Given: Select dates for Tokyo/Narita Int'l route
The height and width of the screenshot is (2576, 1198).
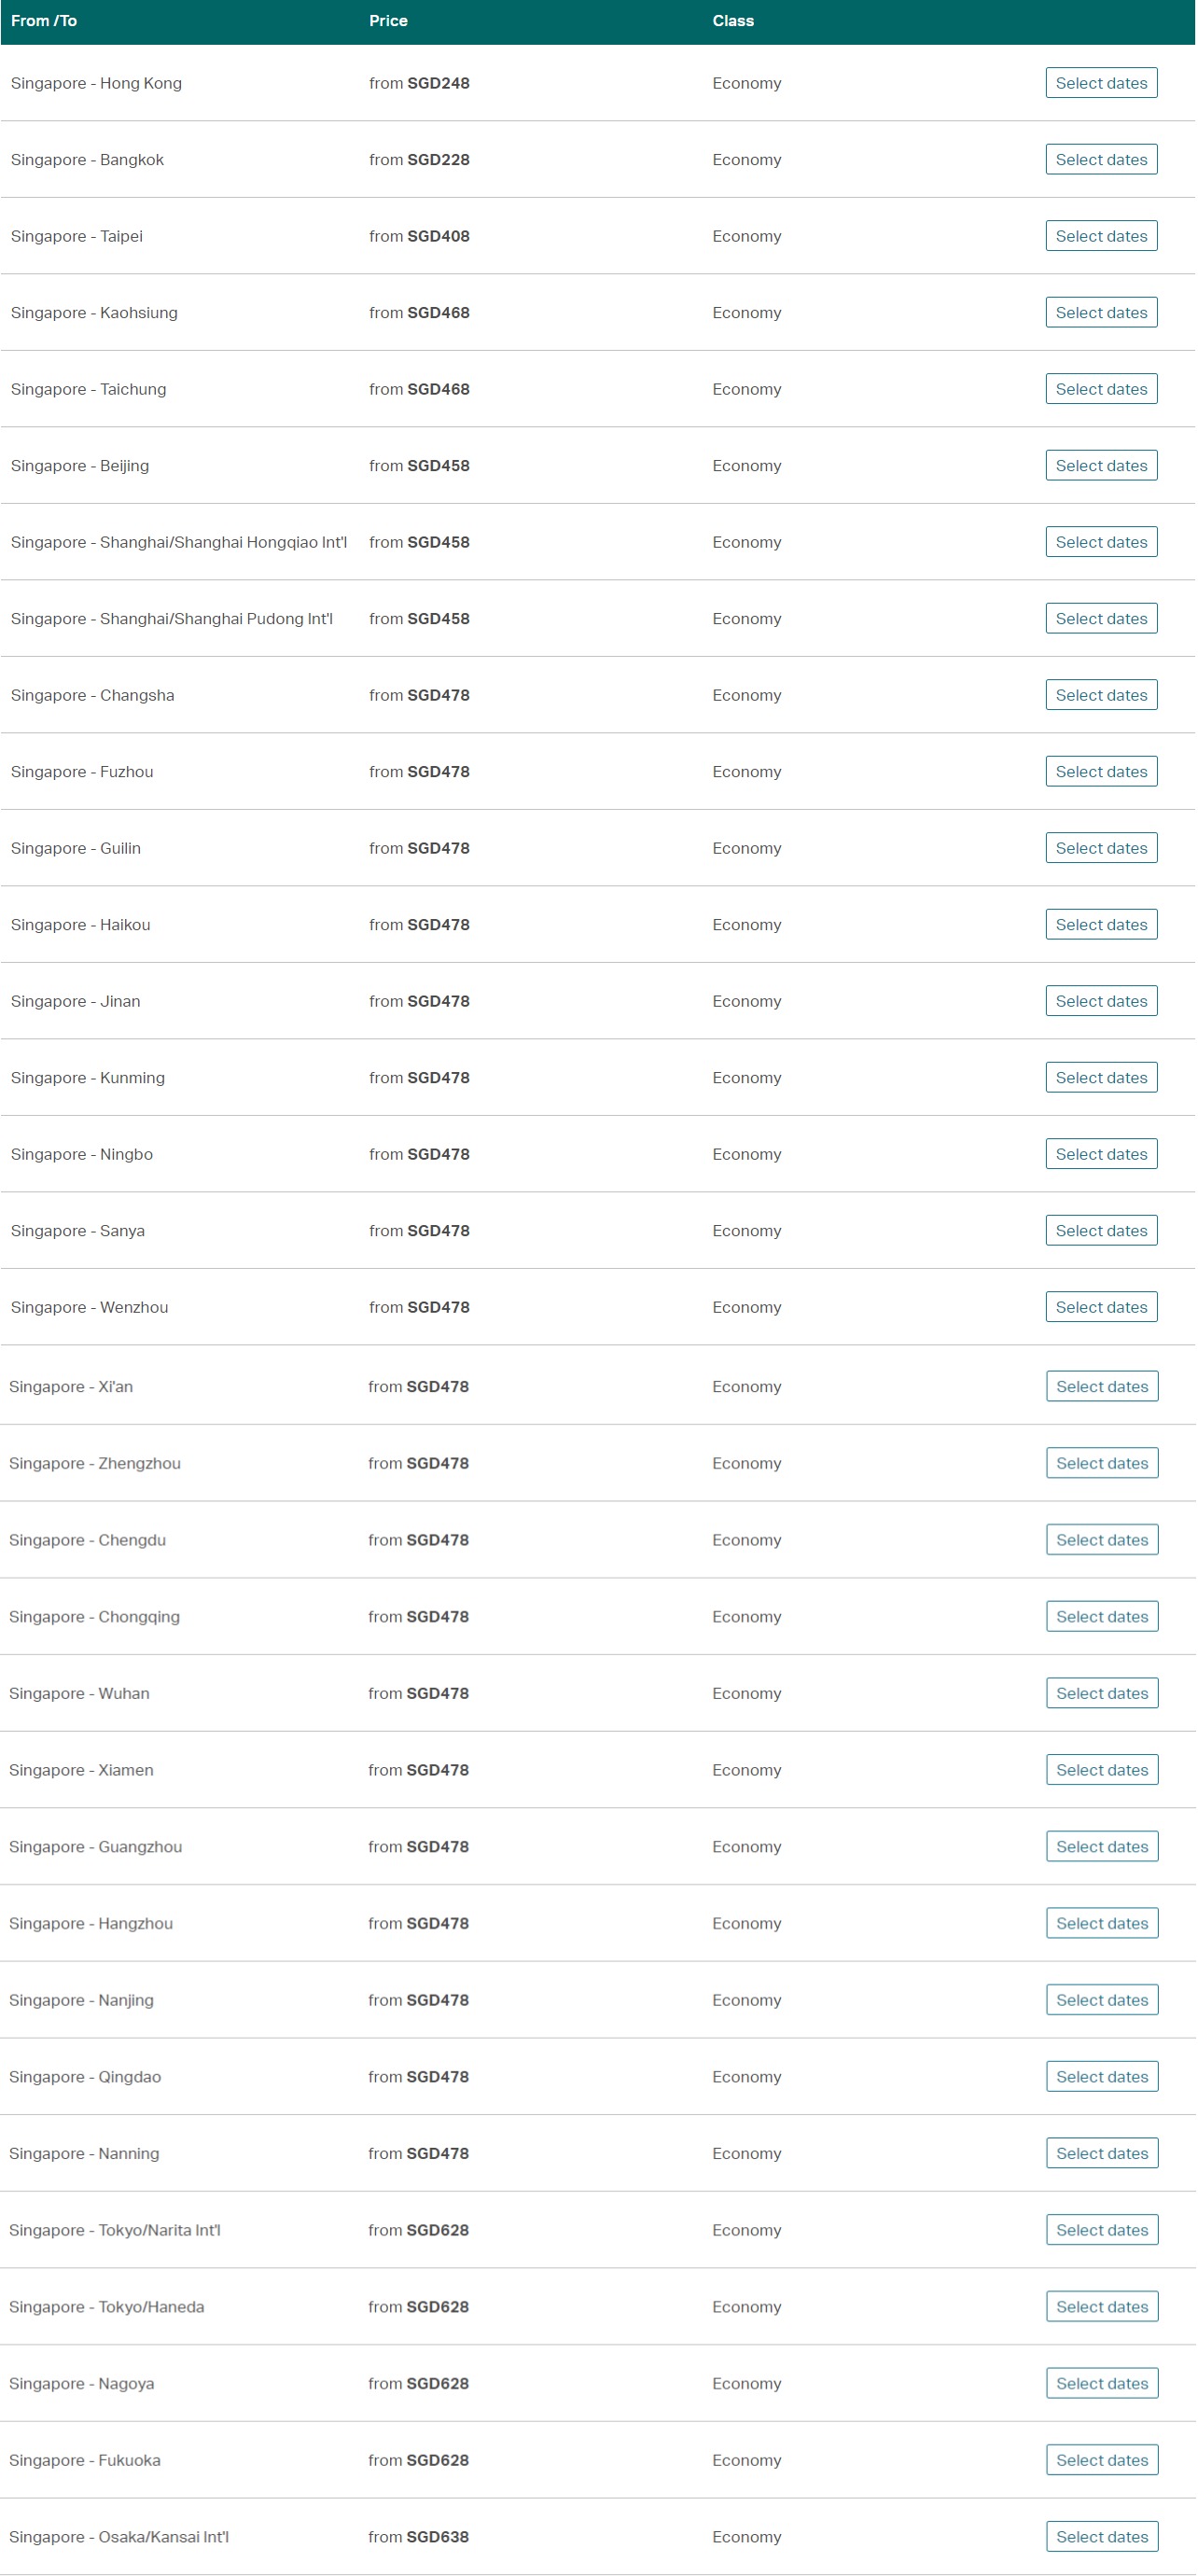Looking at the screenshot, I should [x=1102, y=2230].
